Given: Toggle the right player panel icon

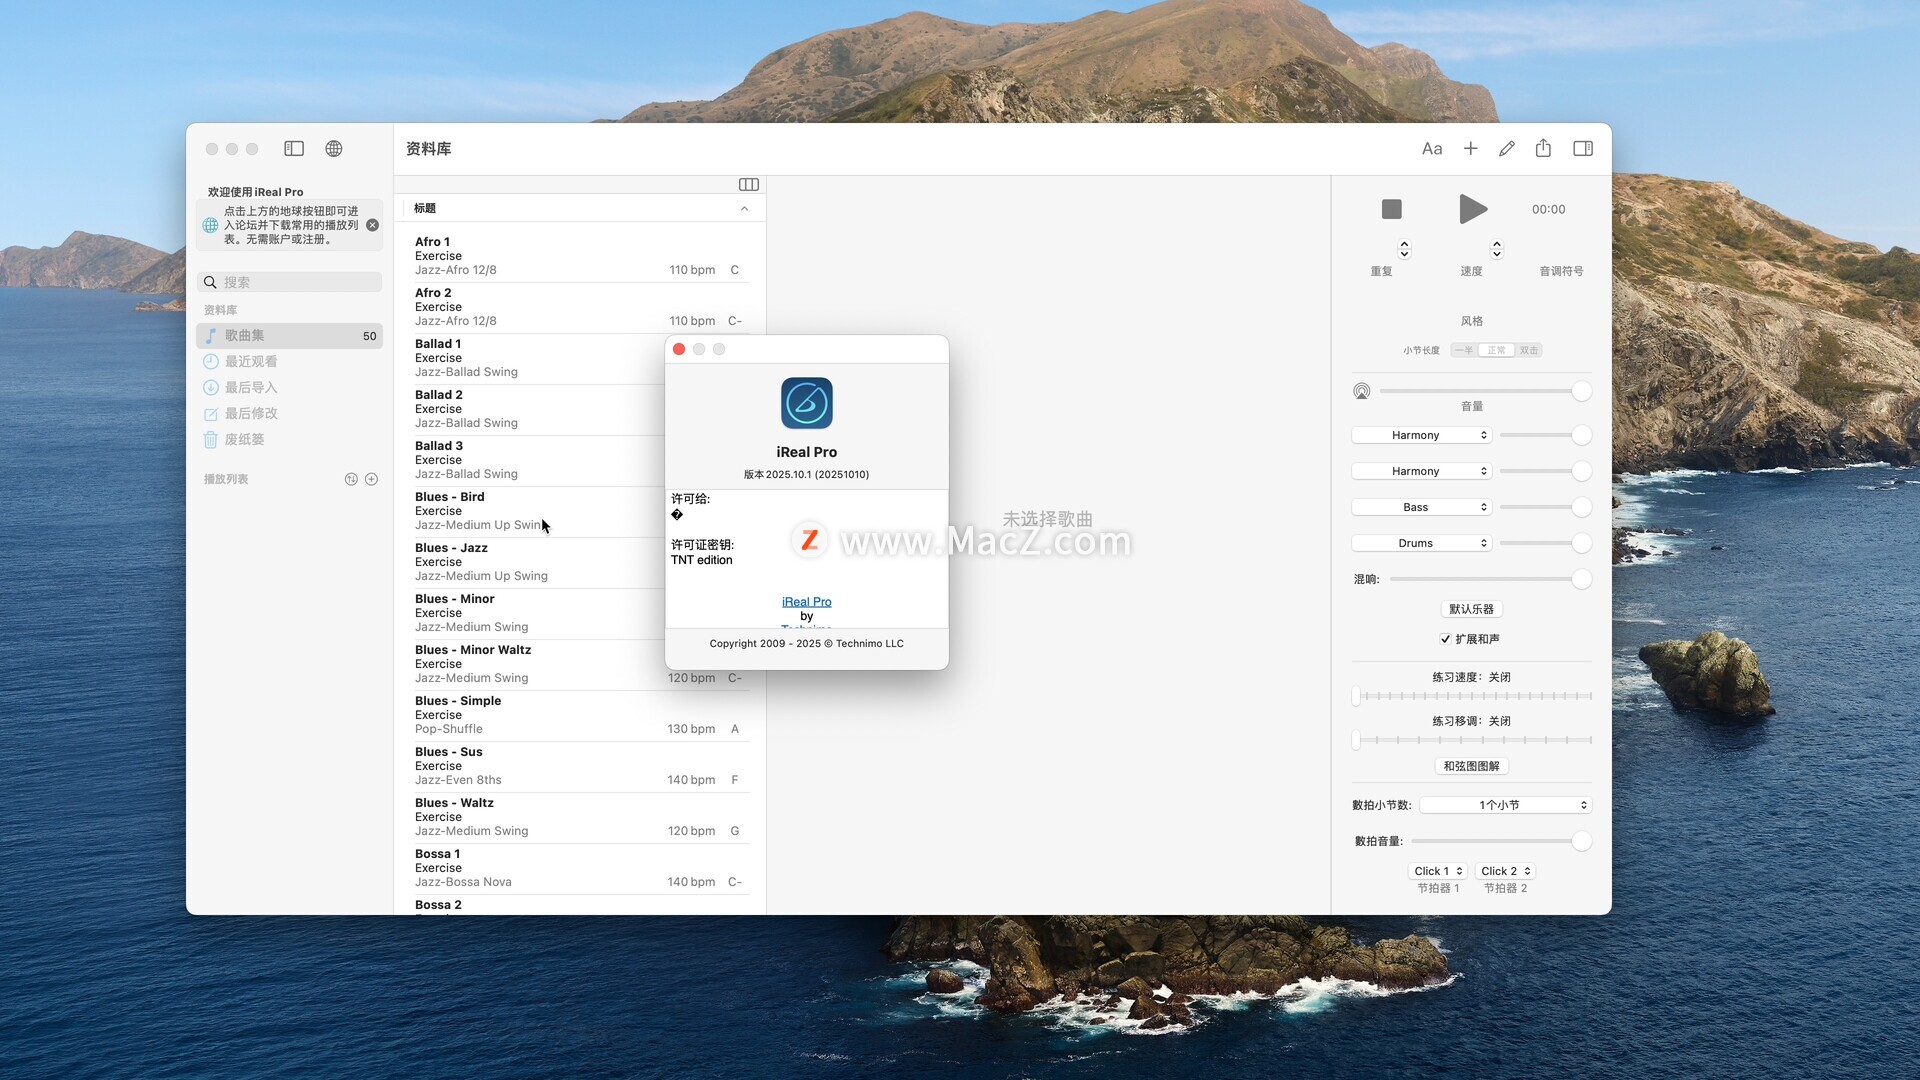Looking at the screenshot, I should [x=1583, y=149].
